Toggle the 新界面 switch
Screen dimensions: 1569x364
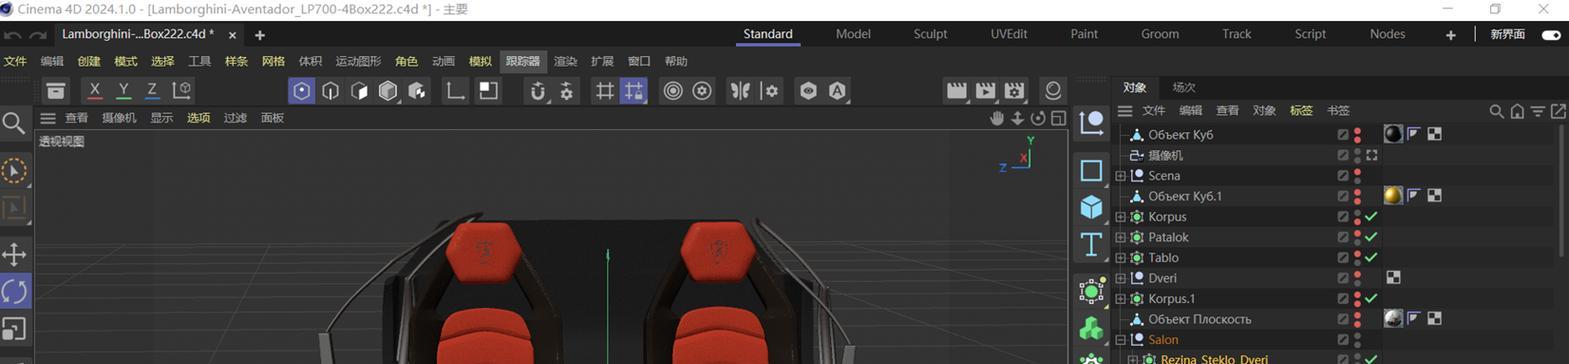click(x=1551, y=34)
